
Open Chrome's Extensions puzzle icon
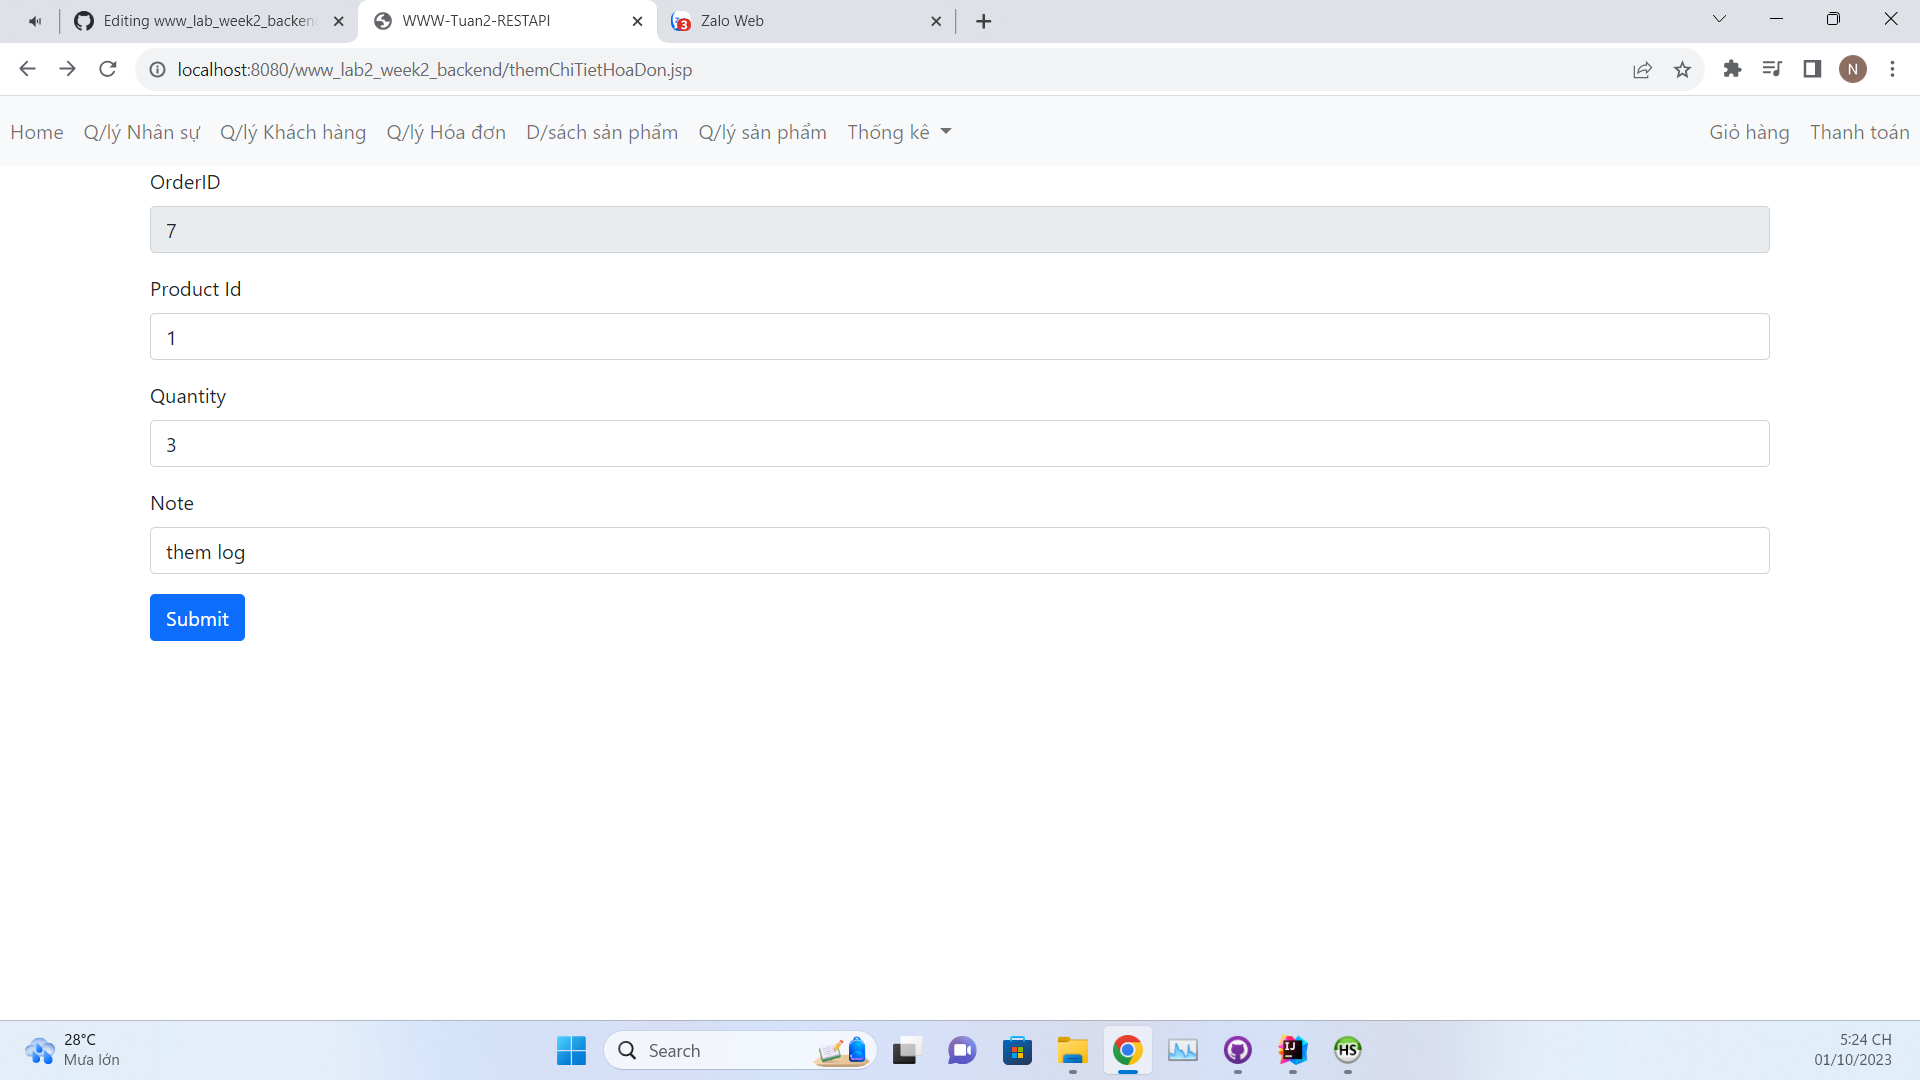coord(1733,69)
